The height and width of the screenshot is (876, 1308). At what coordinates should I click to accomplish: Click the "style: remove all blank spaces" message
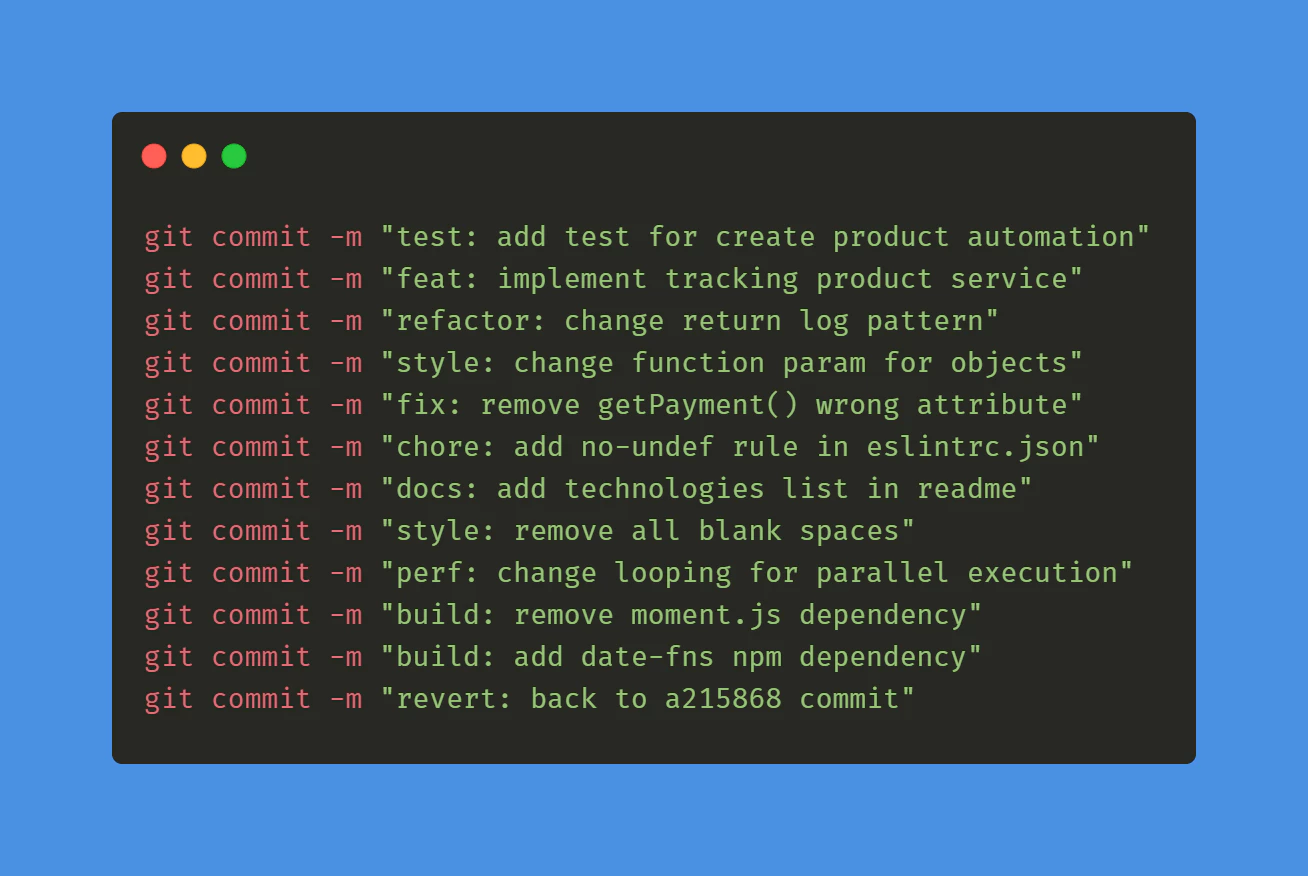pos(647,531)
